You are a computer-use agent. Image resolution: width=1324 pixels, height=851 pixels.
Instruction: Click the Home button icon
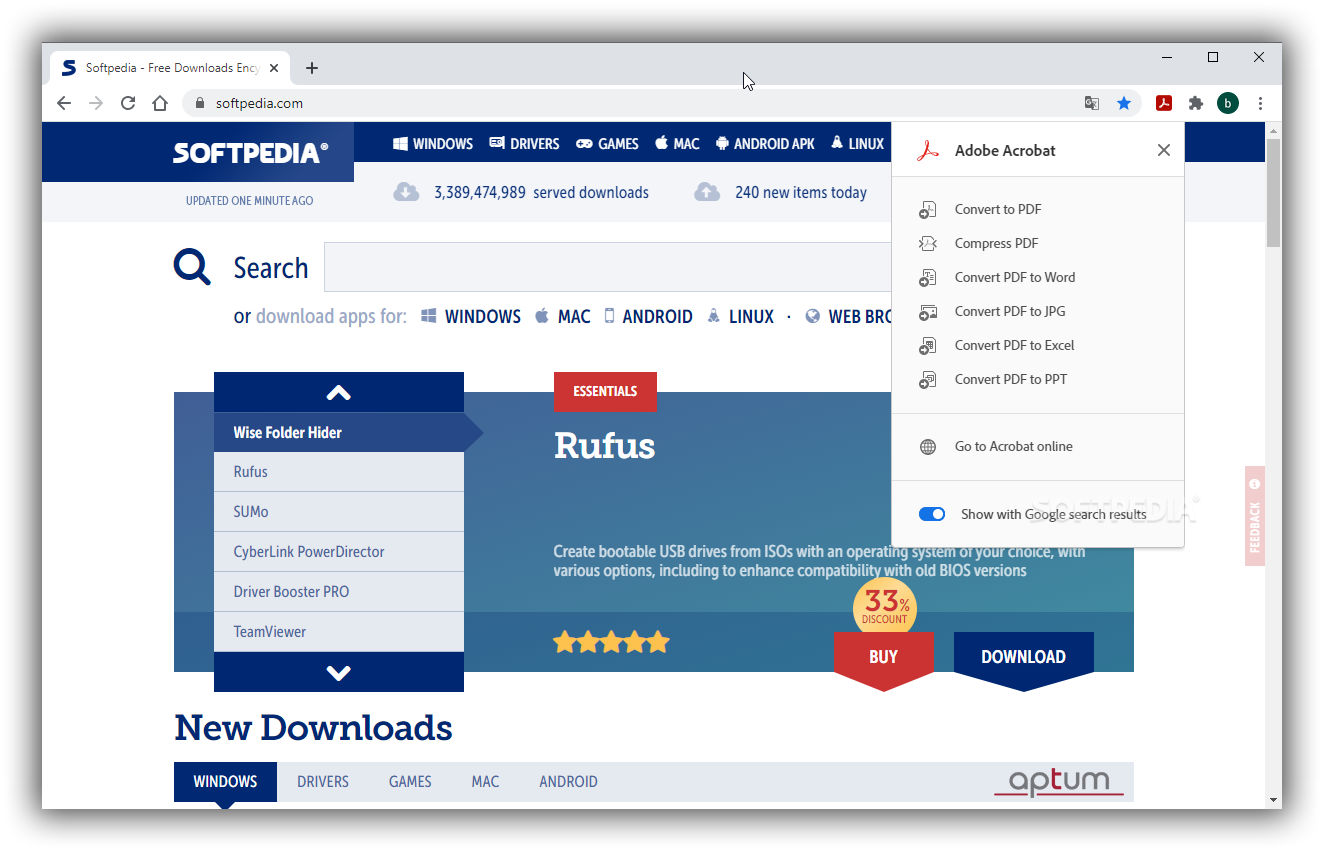point(160,103)
